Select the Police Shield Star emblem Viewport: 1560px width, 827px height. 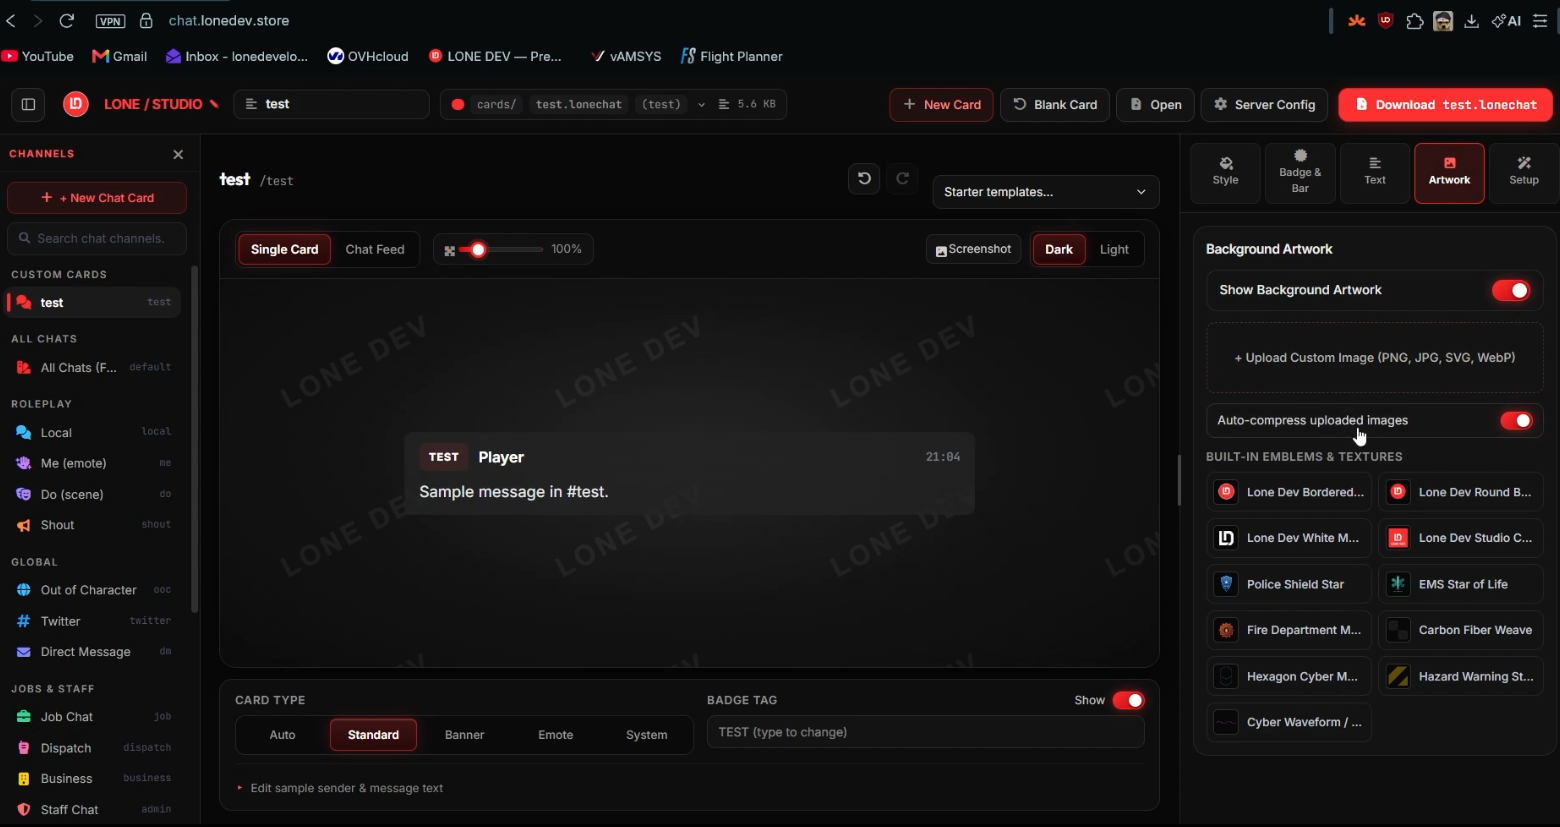click(x=1288, y=584)
